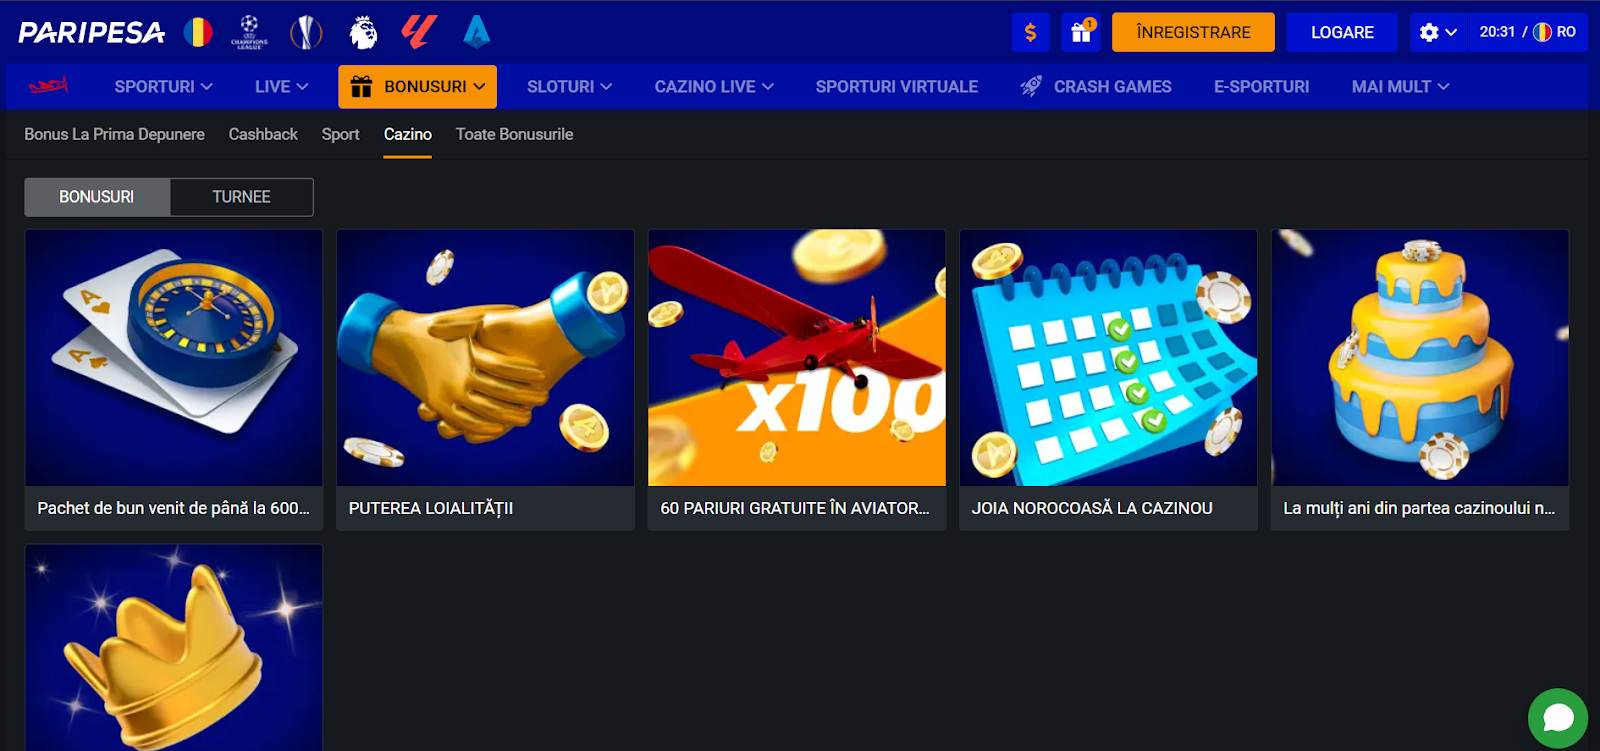Click the Romania flag icon in header

(198, 32)
